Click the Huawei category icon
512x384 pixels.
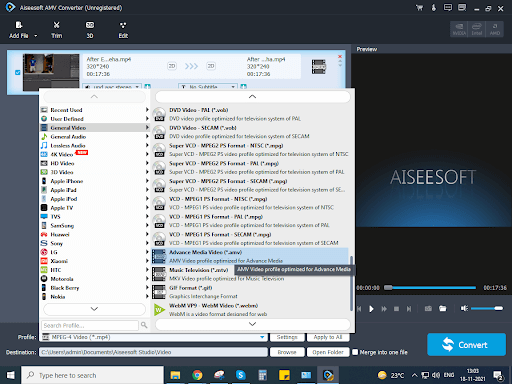coord(44,234)
